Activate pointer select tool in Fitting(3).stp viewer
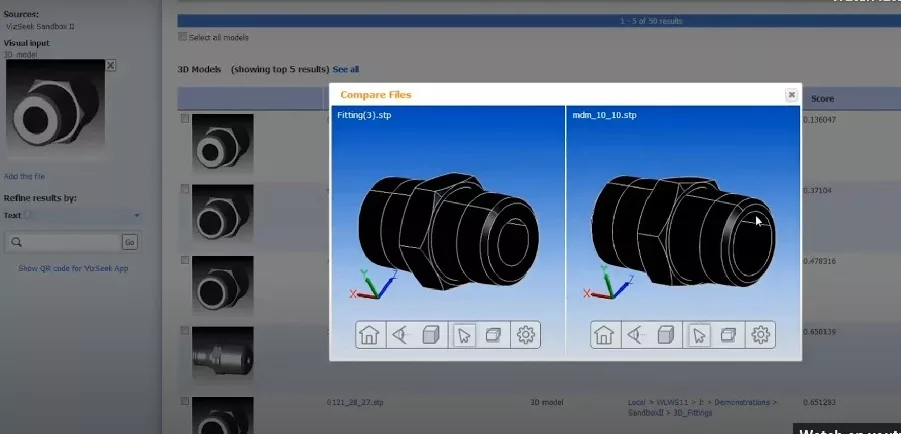901x434 pixels. point(463,335)
